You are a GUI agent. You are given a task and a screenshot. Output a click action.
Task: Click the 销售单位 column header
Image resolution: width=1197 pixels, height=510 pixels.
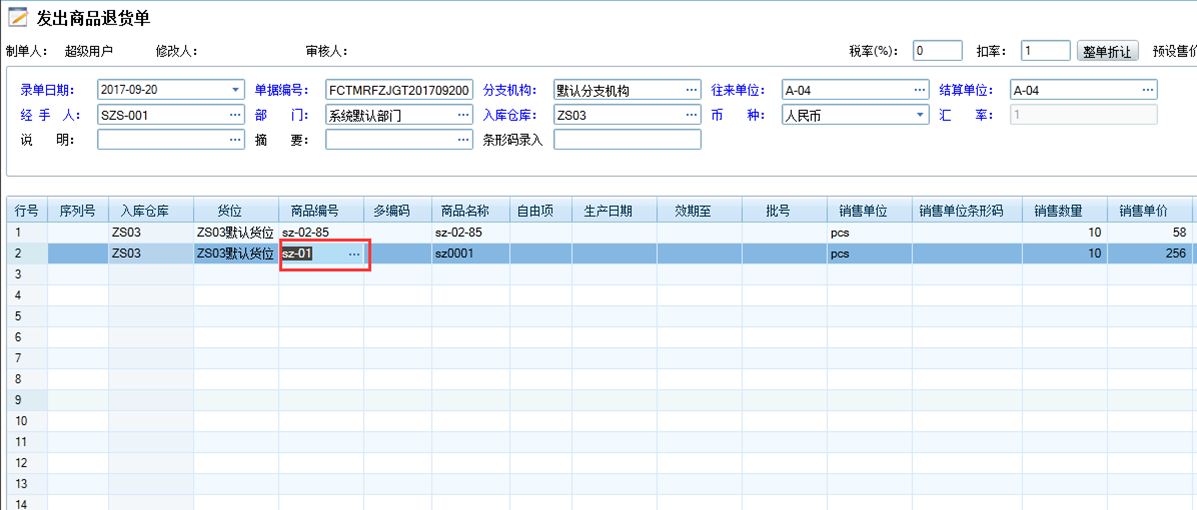870,211
